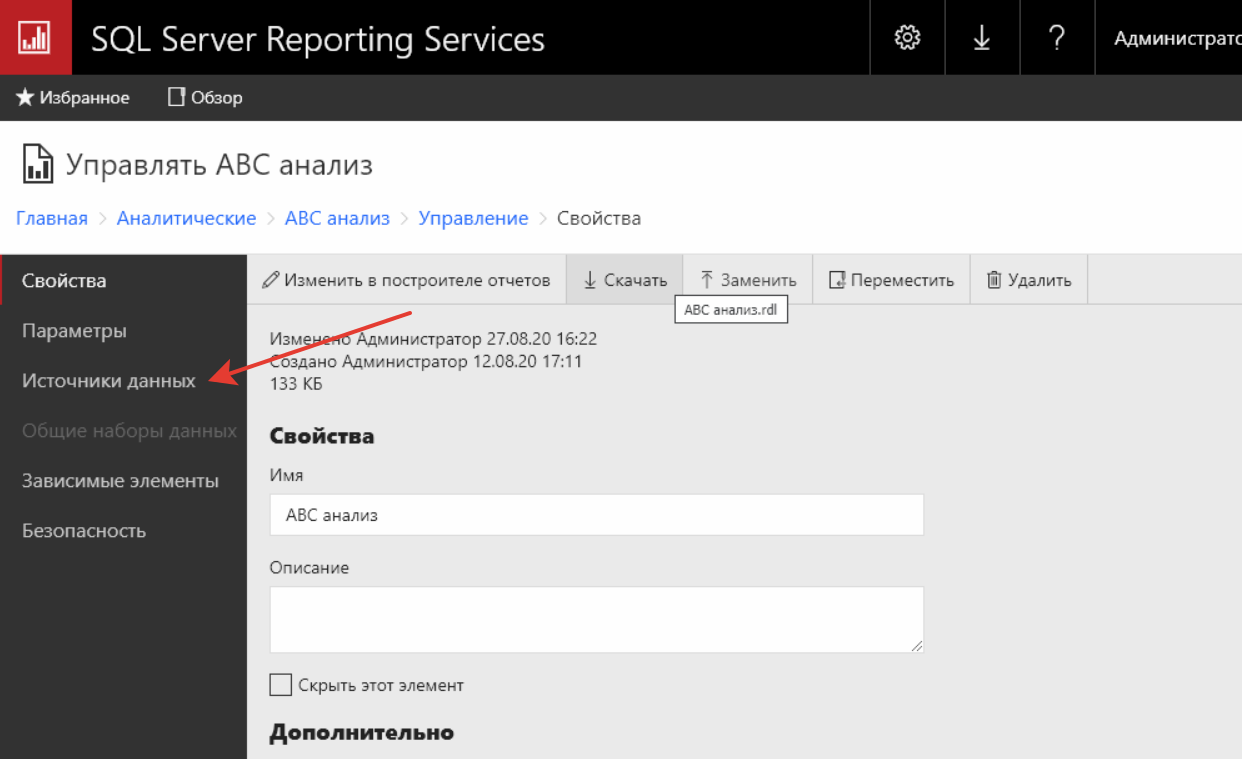Click the Переместить toolbar button

click(891, 280)
